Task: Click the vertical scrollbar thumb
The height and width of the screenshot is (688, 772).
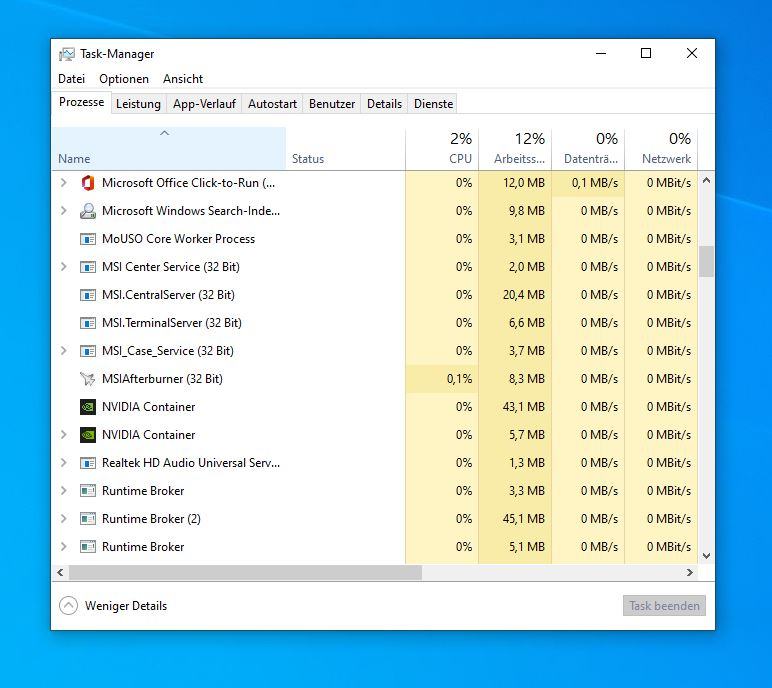Action: (x=707, y=261)
